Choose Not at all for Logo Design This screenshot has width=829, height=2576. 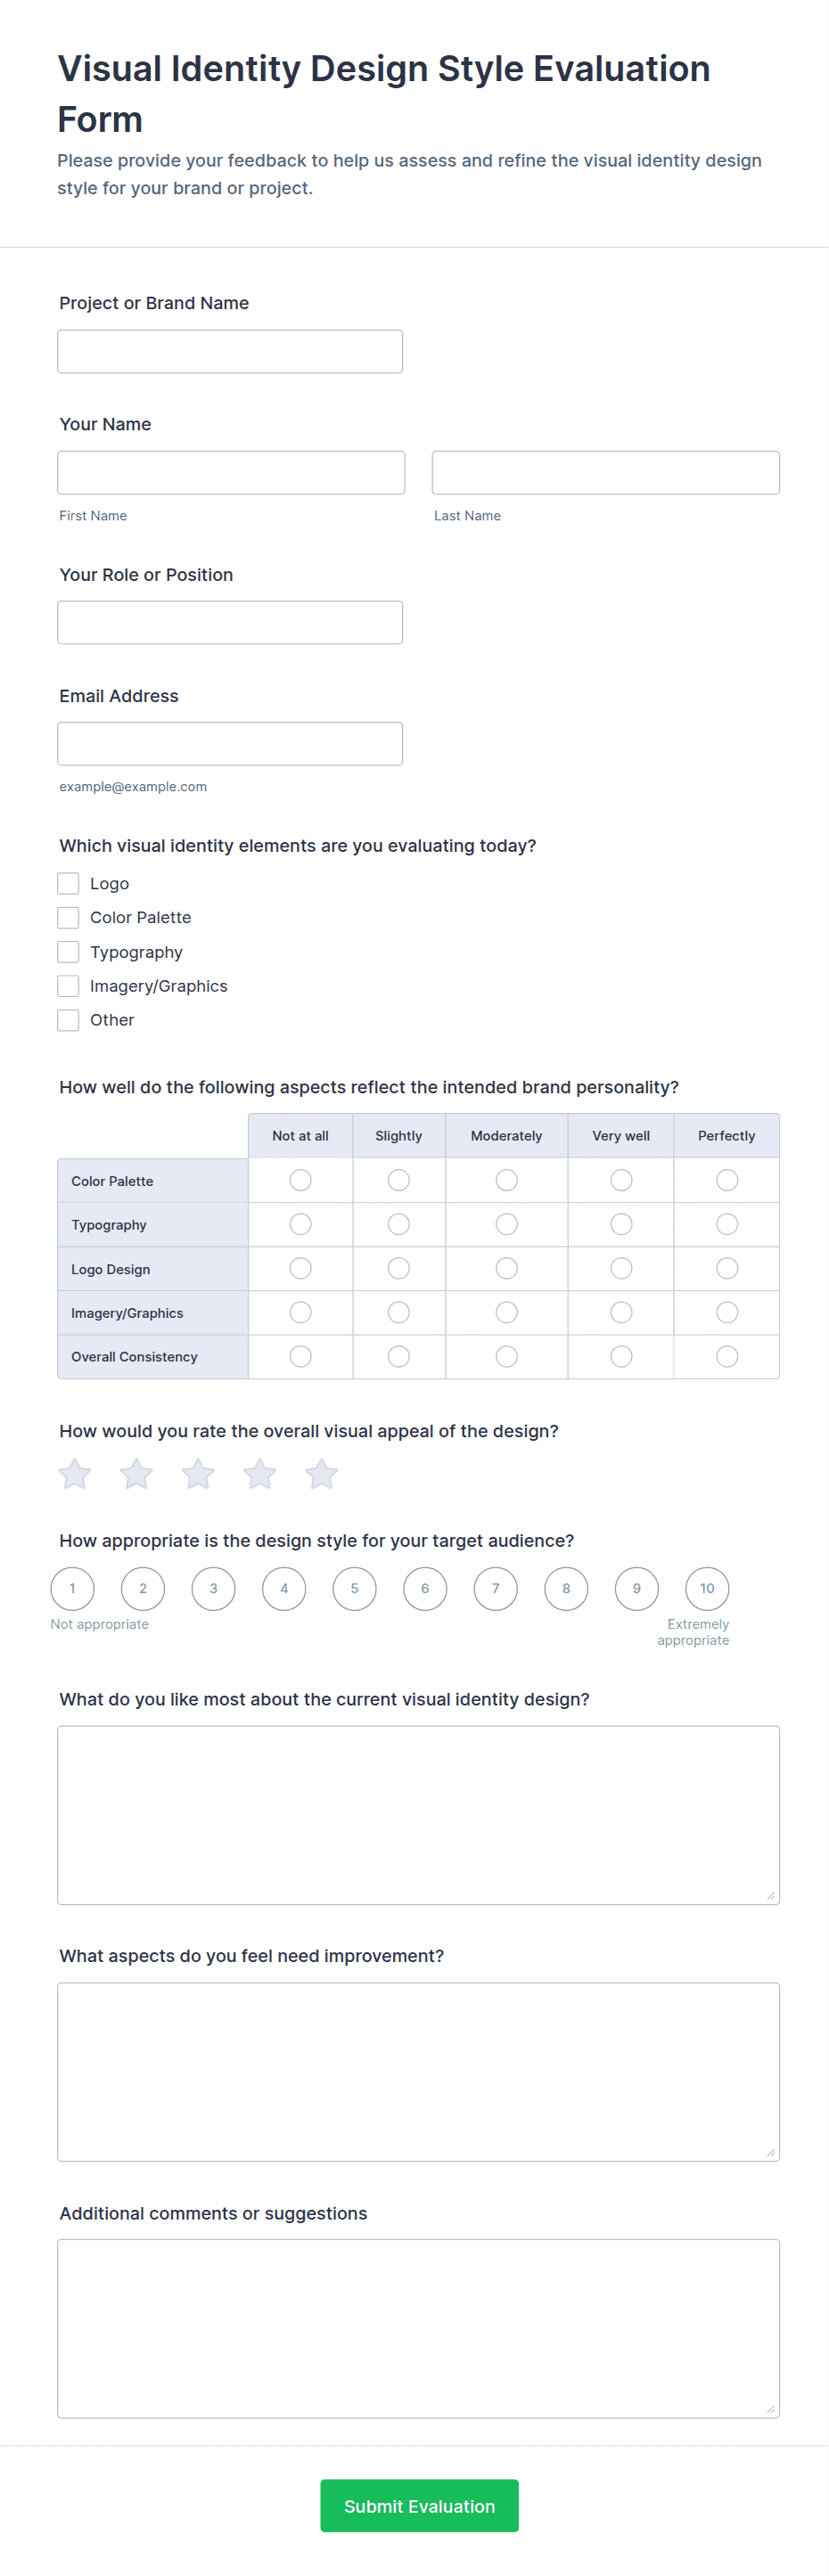[300, 1269]
